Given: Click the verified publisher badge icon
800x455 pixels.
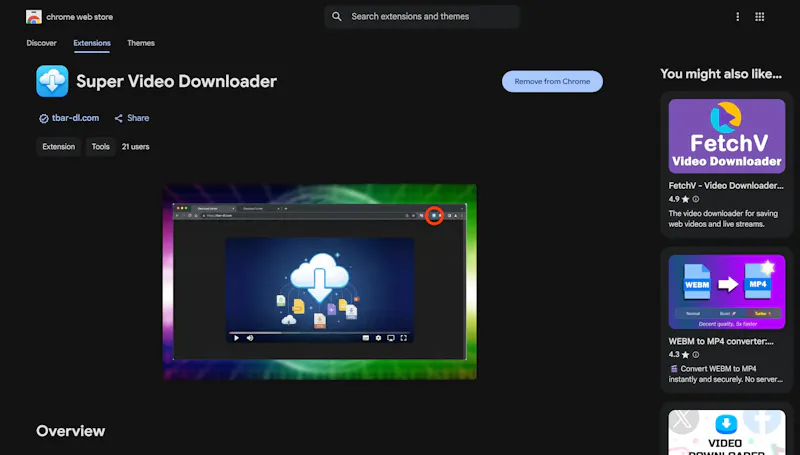Looking at the screenshot, I should (44, 118).
